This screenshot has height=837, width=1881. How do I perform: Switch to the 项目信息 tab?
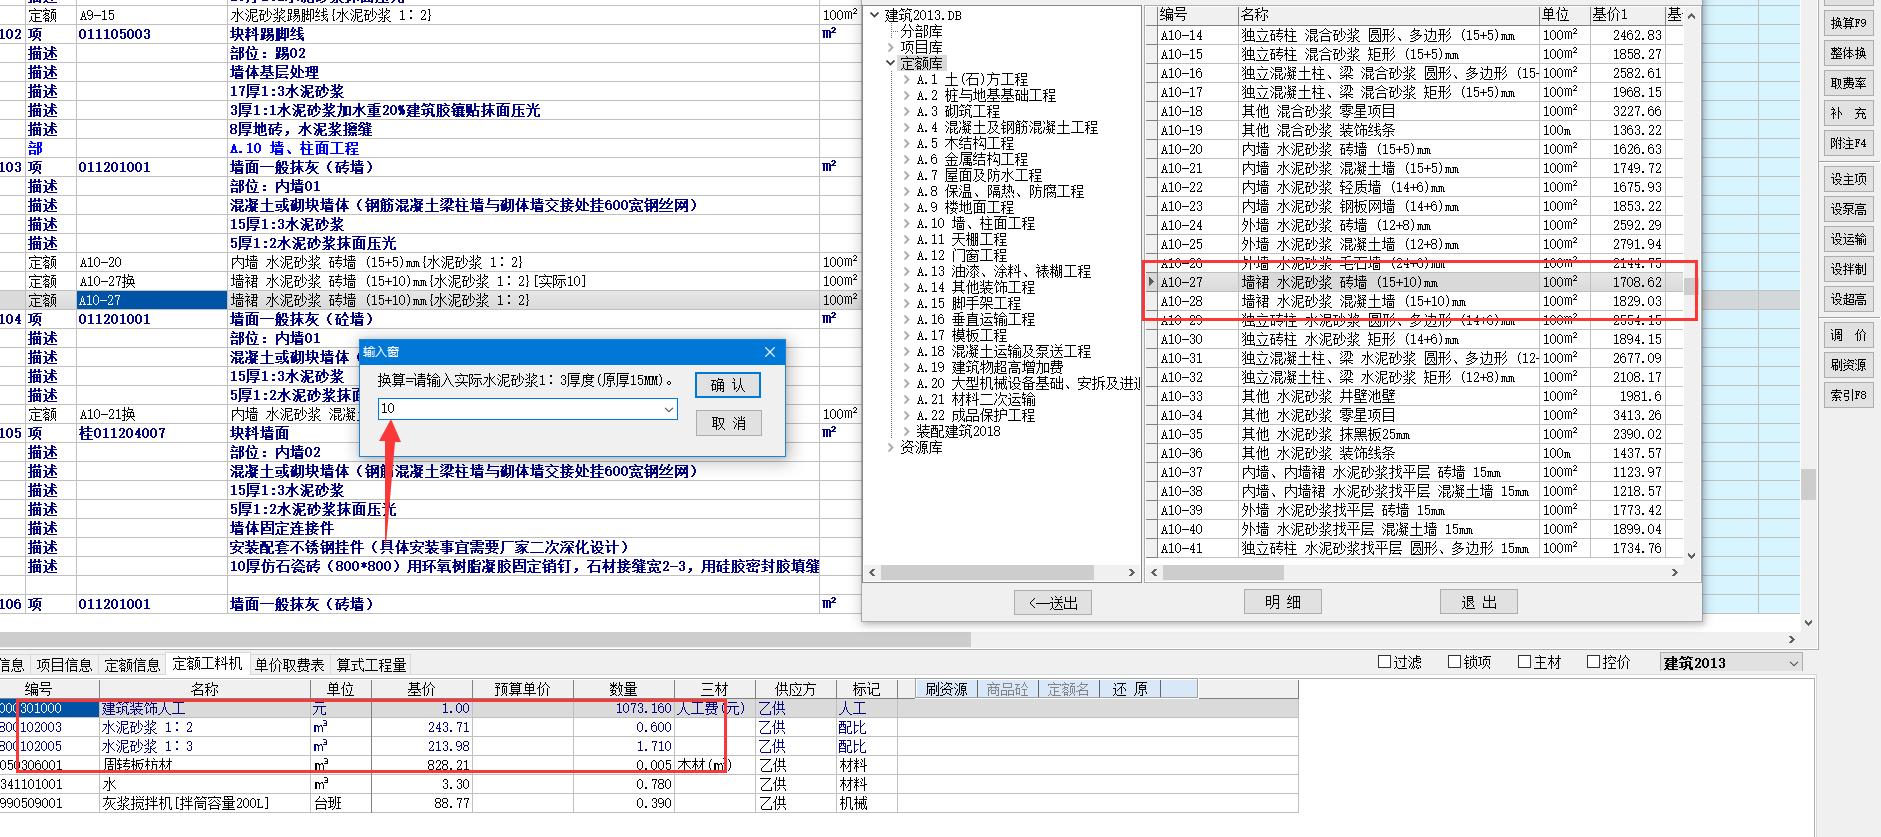pos(64,665)
